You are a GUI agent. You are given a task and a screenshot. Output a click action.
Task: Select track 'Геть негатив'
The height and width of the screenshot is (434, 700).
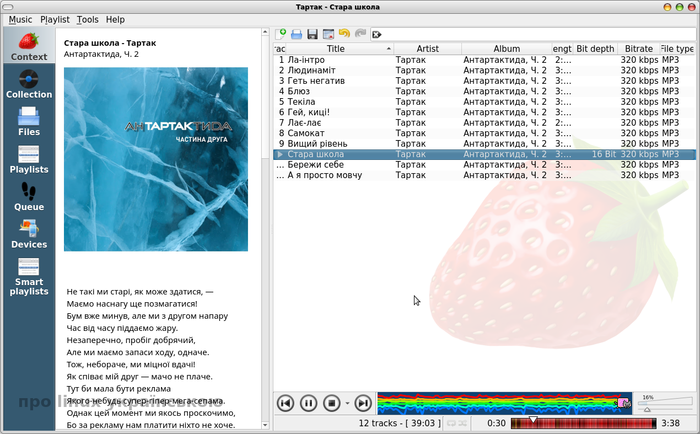point(484,81)
